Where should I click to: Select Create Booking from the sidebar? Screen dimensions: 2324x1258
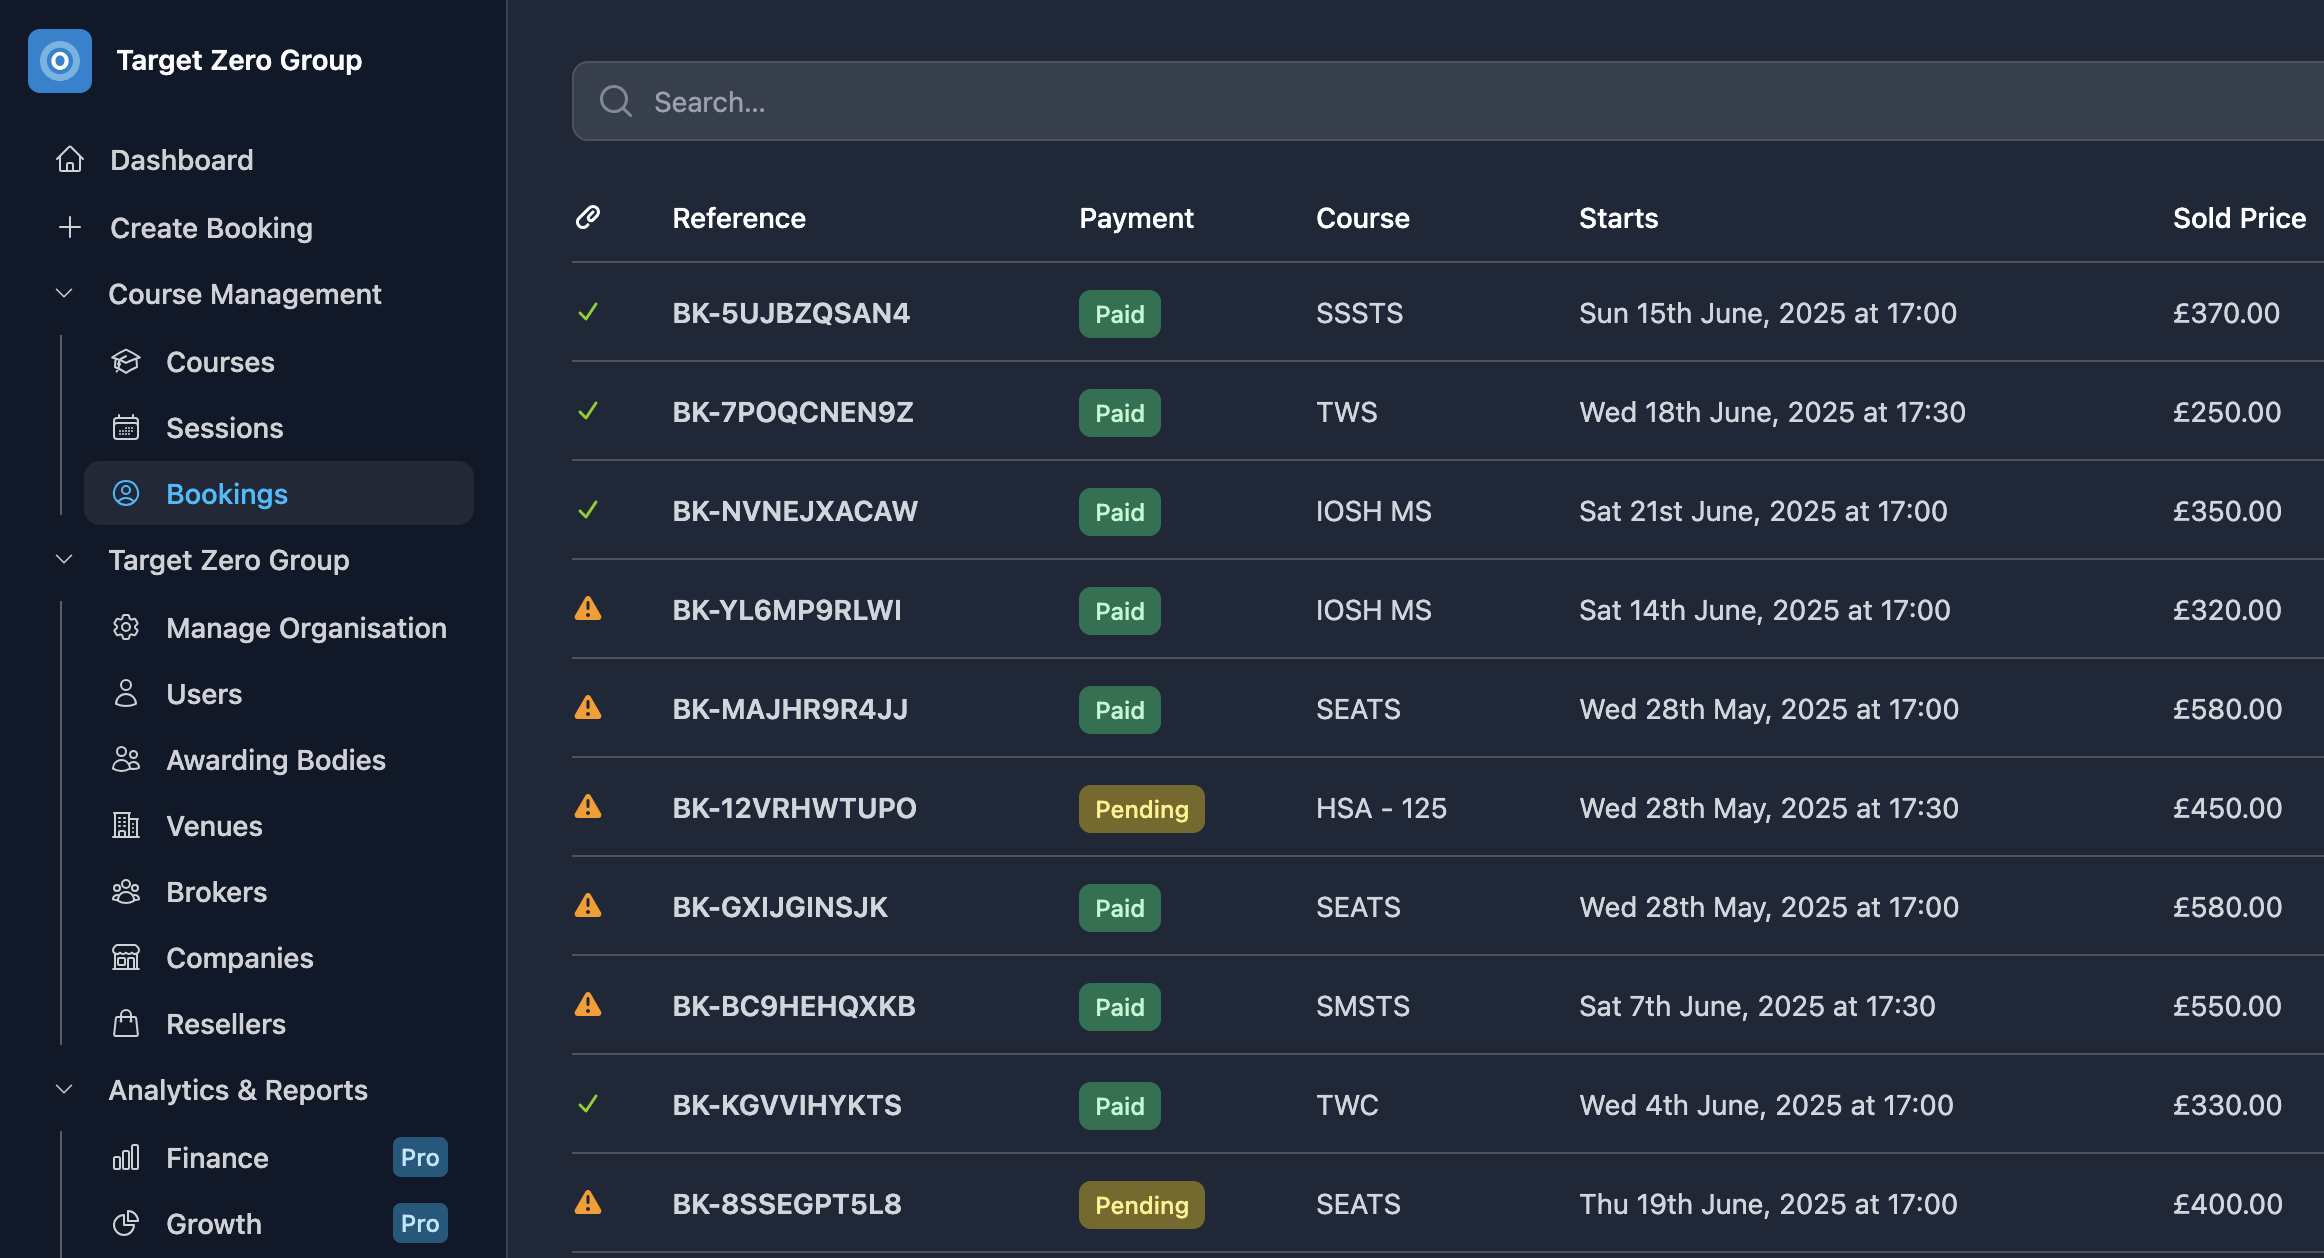[x=210, y=227]
